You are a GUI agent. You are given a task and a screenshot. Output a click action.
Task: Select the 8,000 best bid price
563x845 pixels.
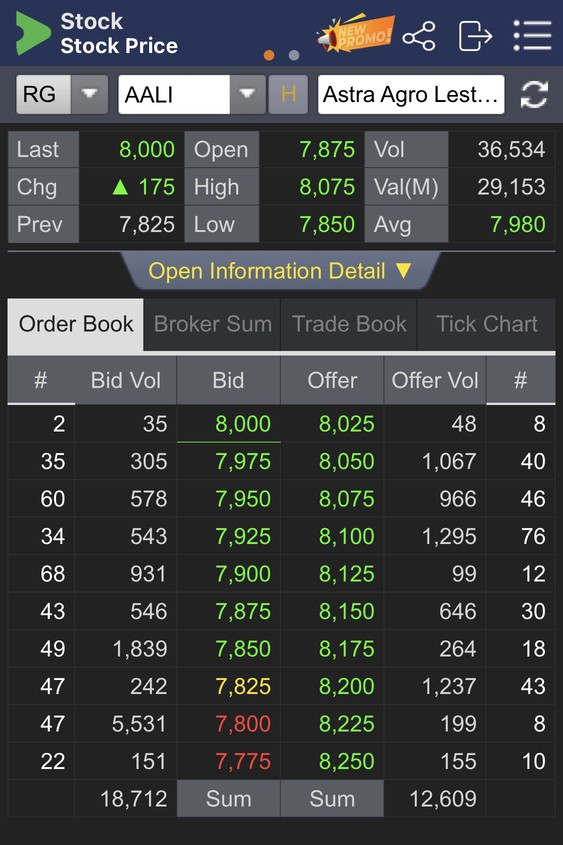point(242,424)
